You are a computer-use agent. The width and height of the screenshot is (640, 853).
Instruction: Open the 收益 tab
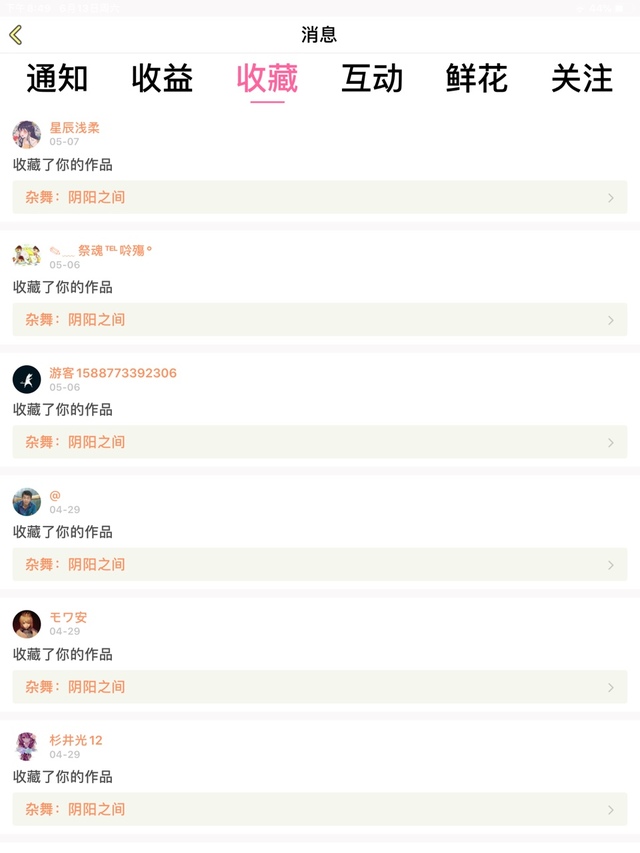pyautogui.click(x=162, y=79)
